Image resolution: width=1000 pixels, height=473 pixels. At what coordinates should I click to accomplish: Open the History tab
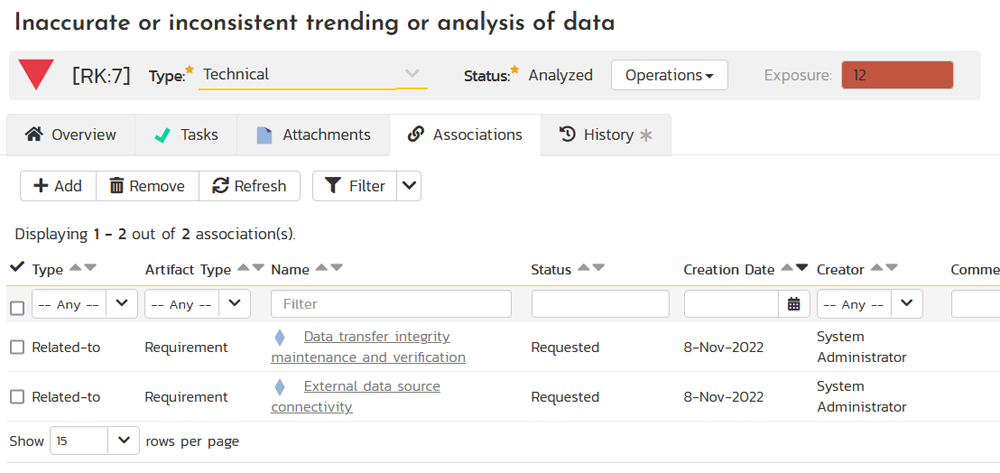(x=606, y=135)
